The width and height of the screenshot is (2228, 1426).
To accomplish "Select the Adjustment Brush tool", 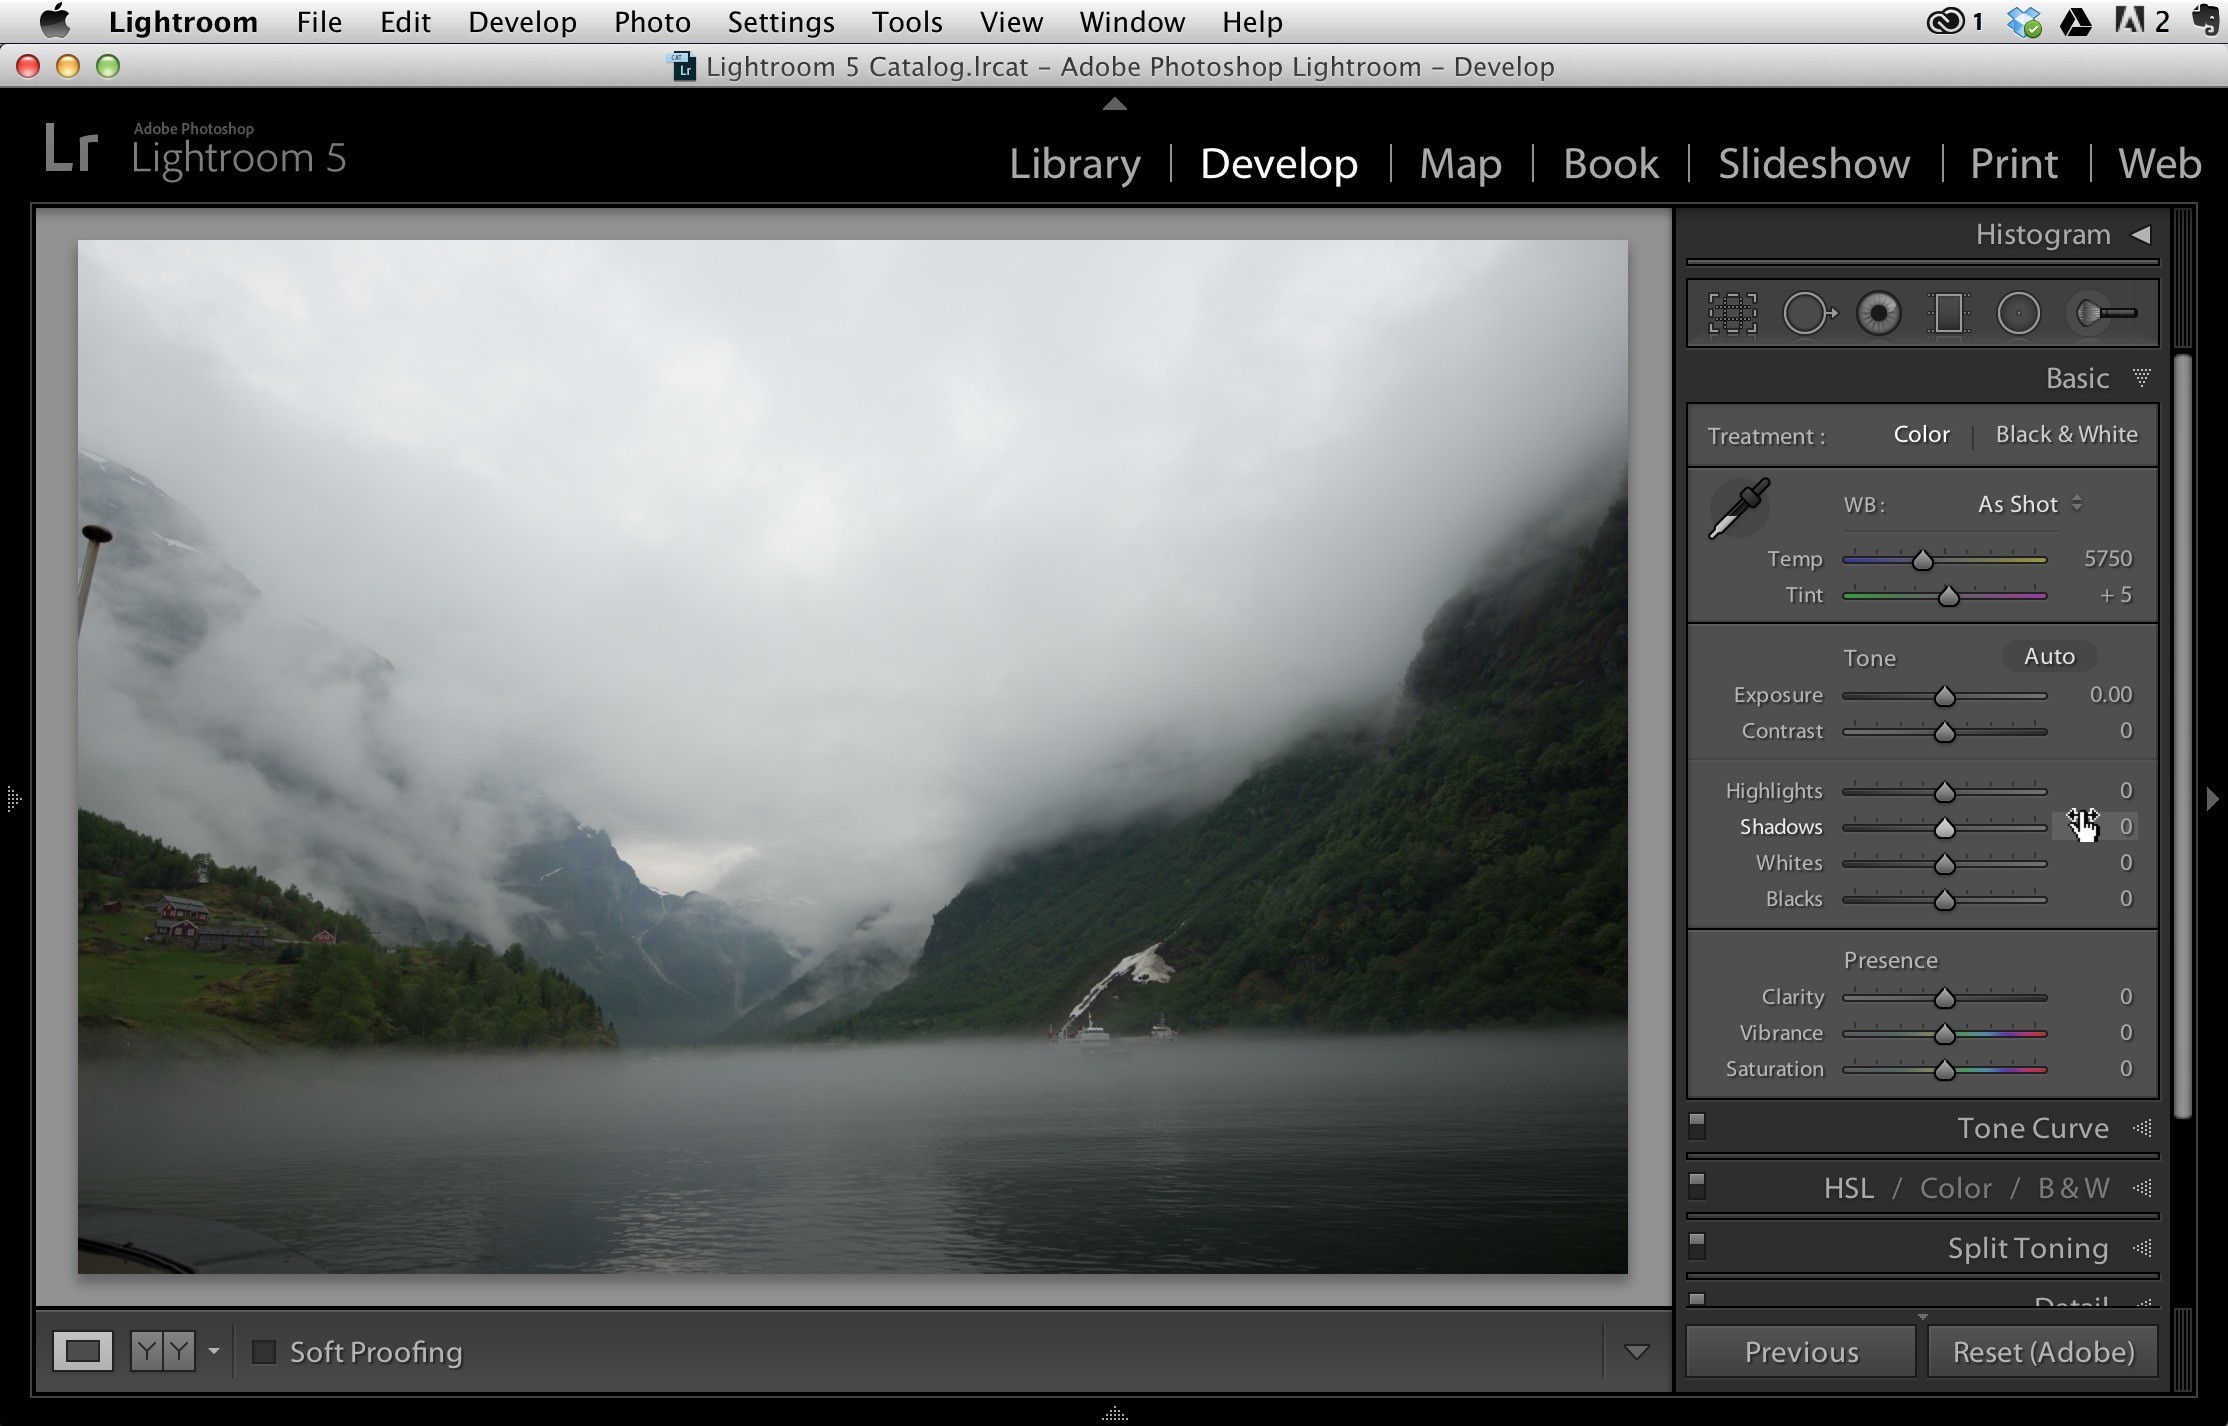I will (2104, 314).
